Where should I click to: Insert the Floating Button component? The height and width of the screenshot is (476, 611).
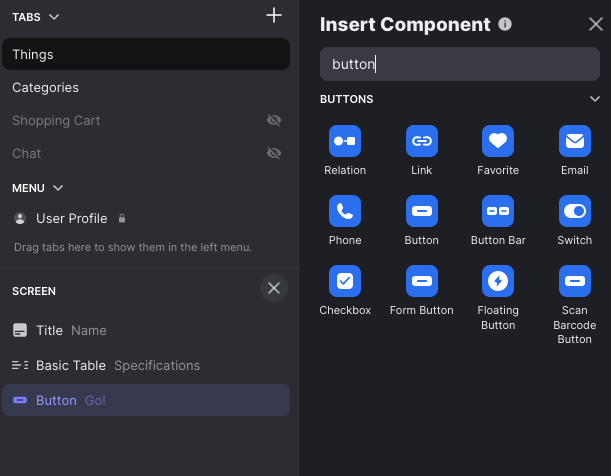(498, 281)
